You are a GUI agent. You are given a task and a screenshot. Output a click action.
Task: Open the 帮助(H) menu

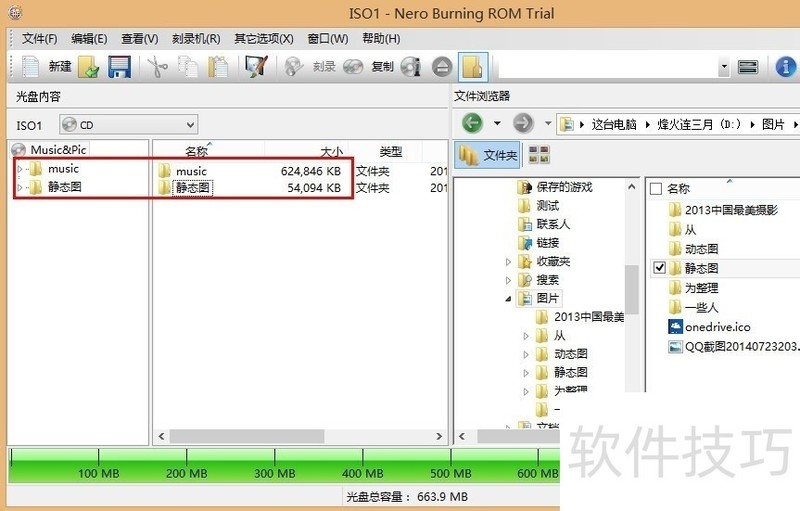[x=381, y=39]
